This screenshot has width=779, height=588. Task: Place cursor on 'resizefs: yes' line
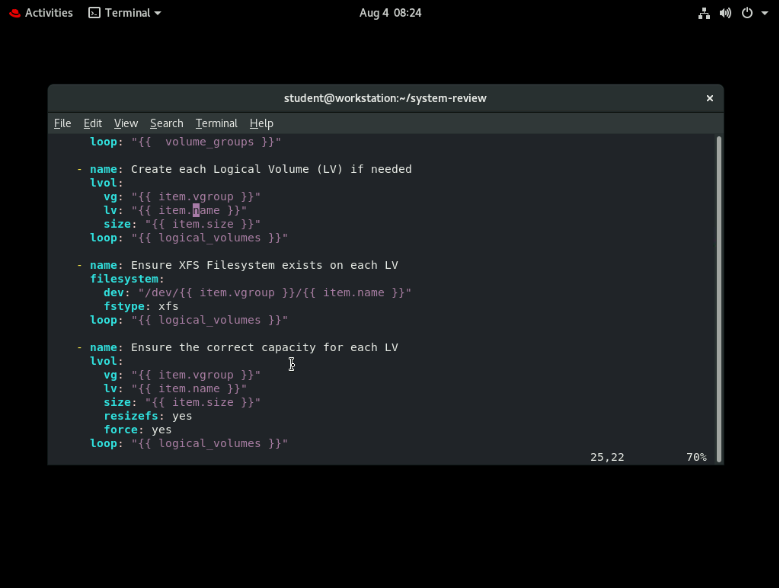[x=147, y=416]
